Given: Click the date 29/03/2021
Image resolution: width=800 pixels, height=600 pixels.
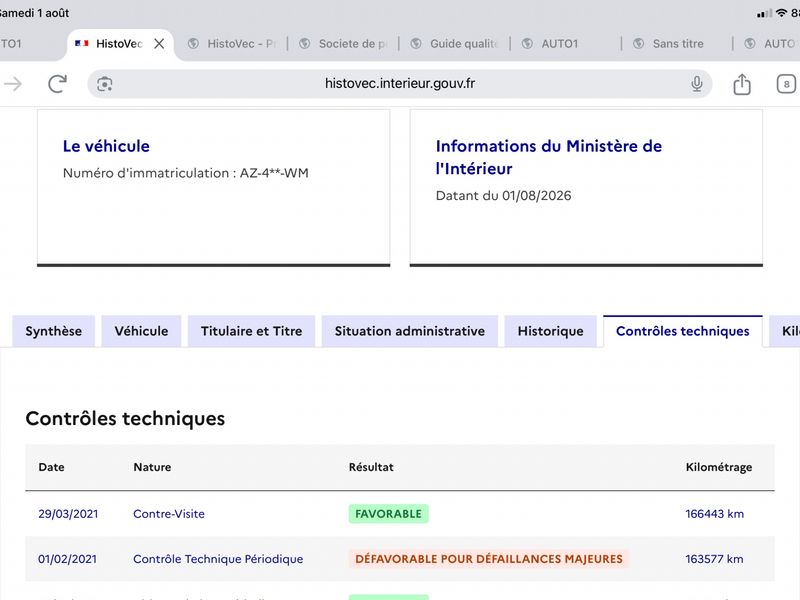Looking at the screenshot, I should [x=68, y=514].
